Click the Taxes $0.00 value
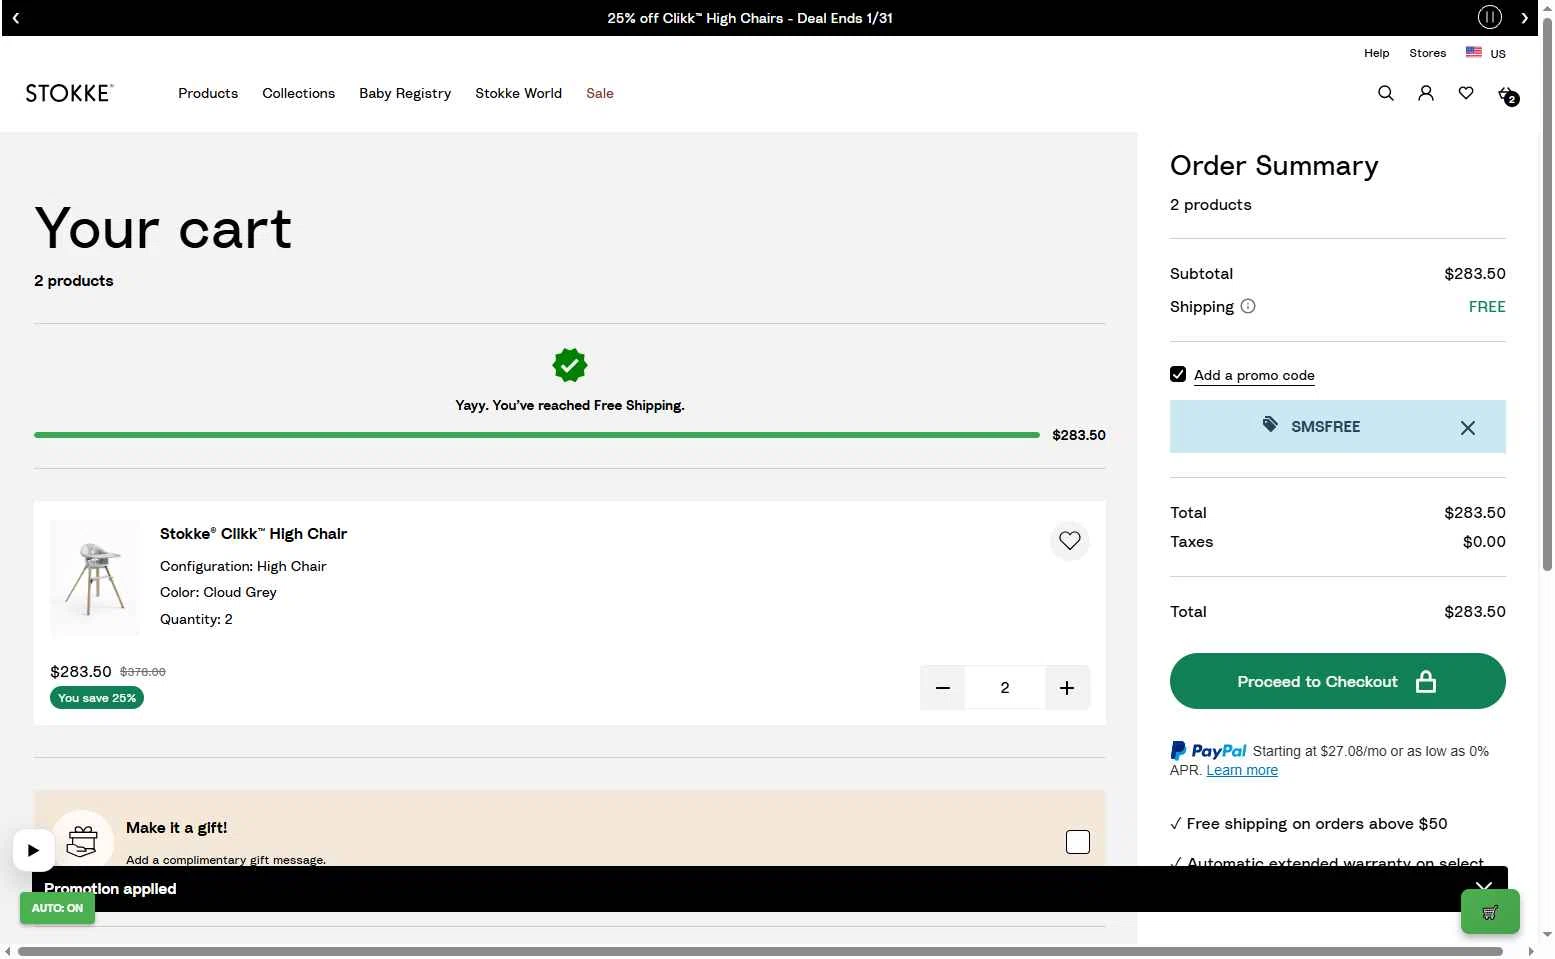The image size is (1555, 959). (x=1484, y=542)
